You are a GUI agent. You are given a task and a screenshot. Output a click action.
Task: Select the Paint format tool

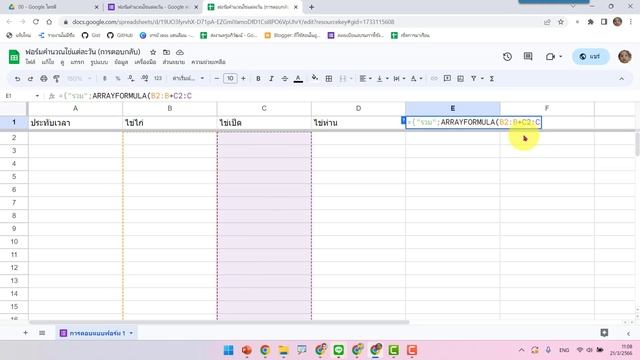click(56, 78)
